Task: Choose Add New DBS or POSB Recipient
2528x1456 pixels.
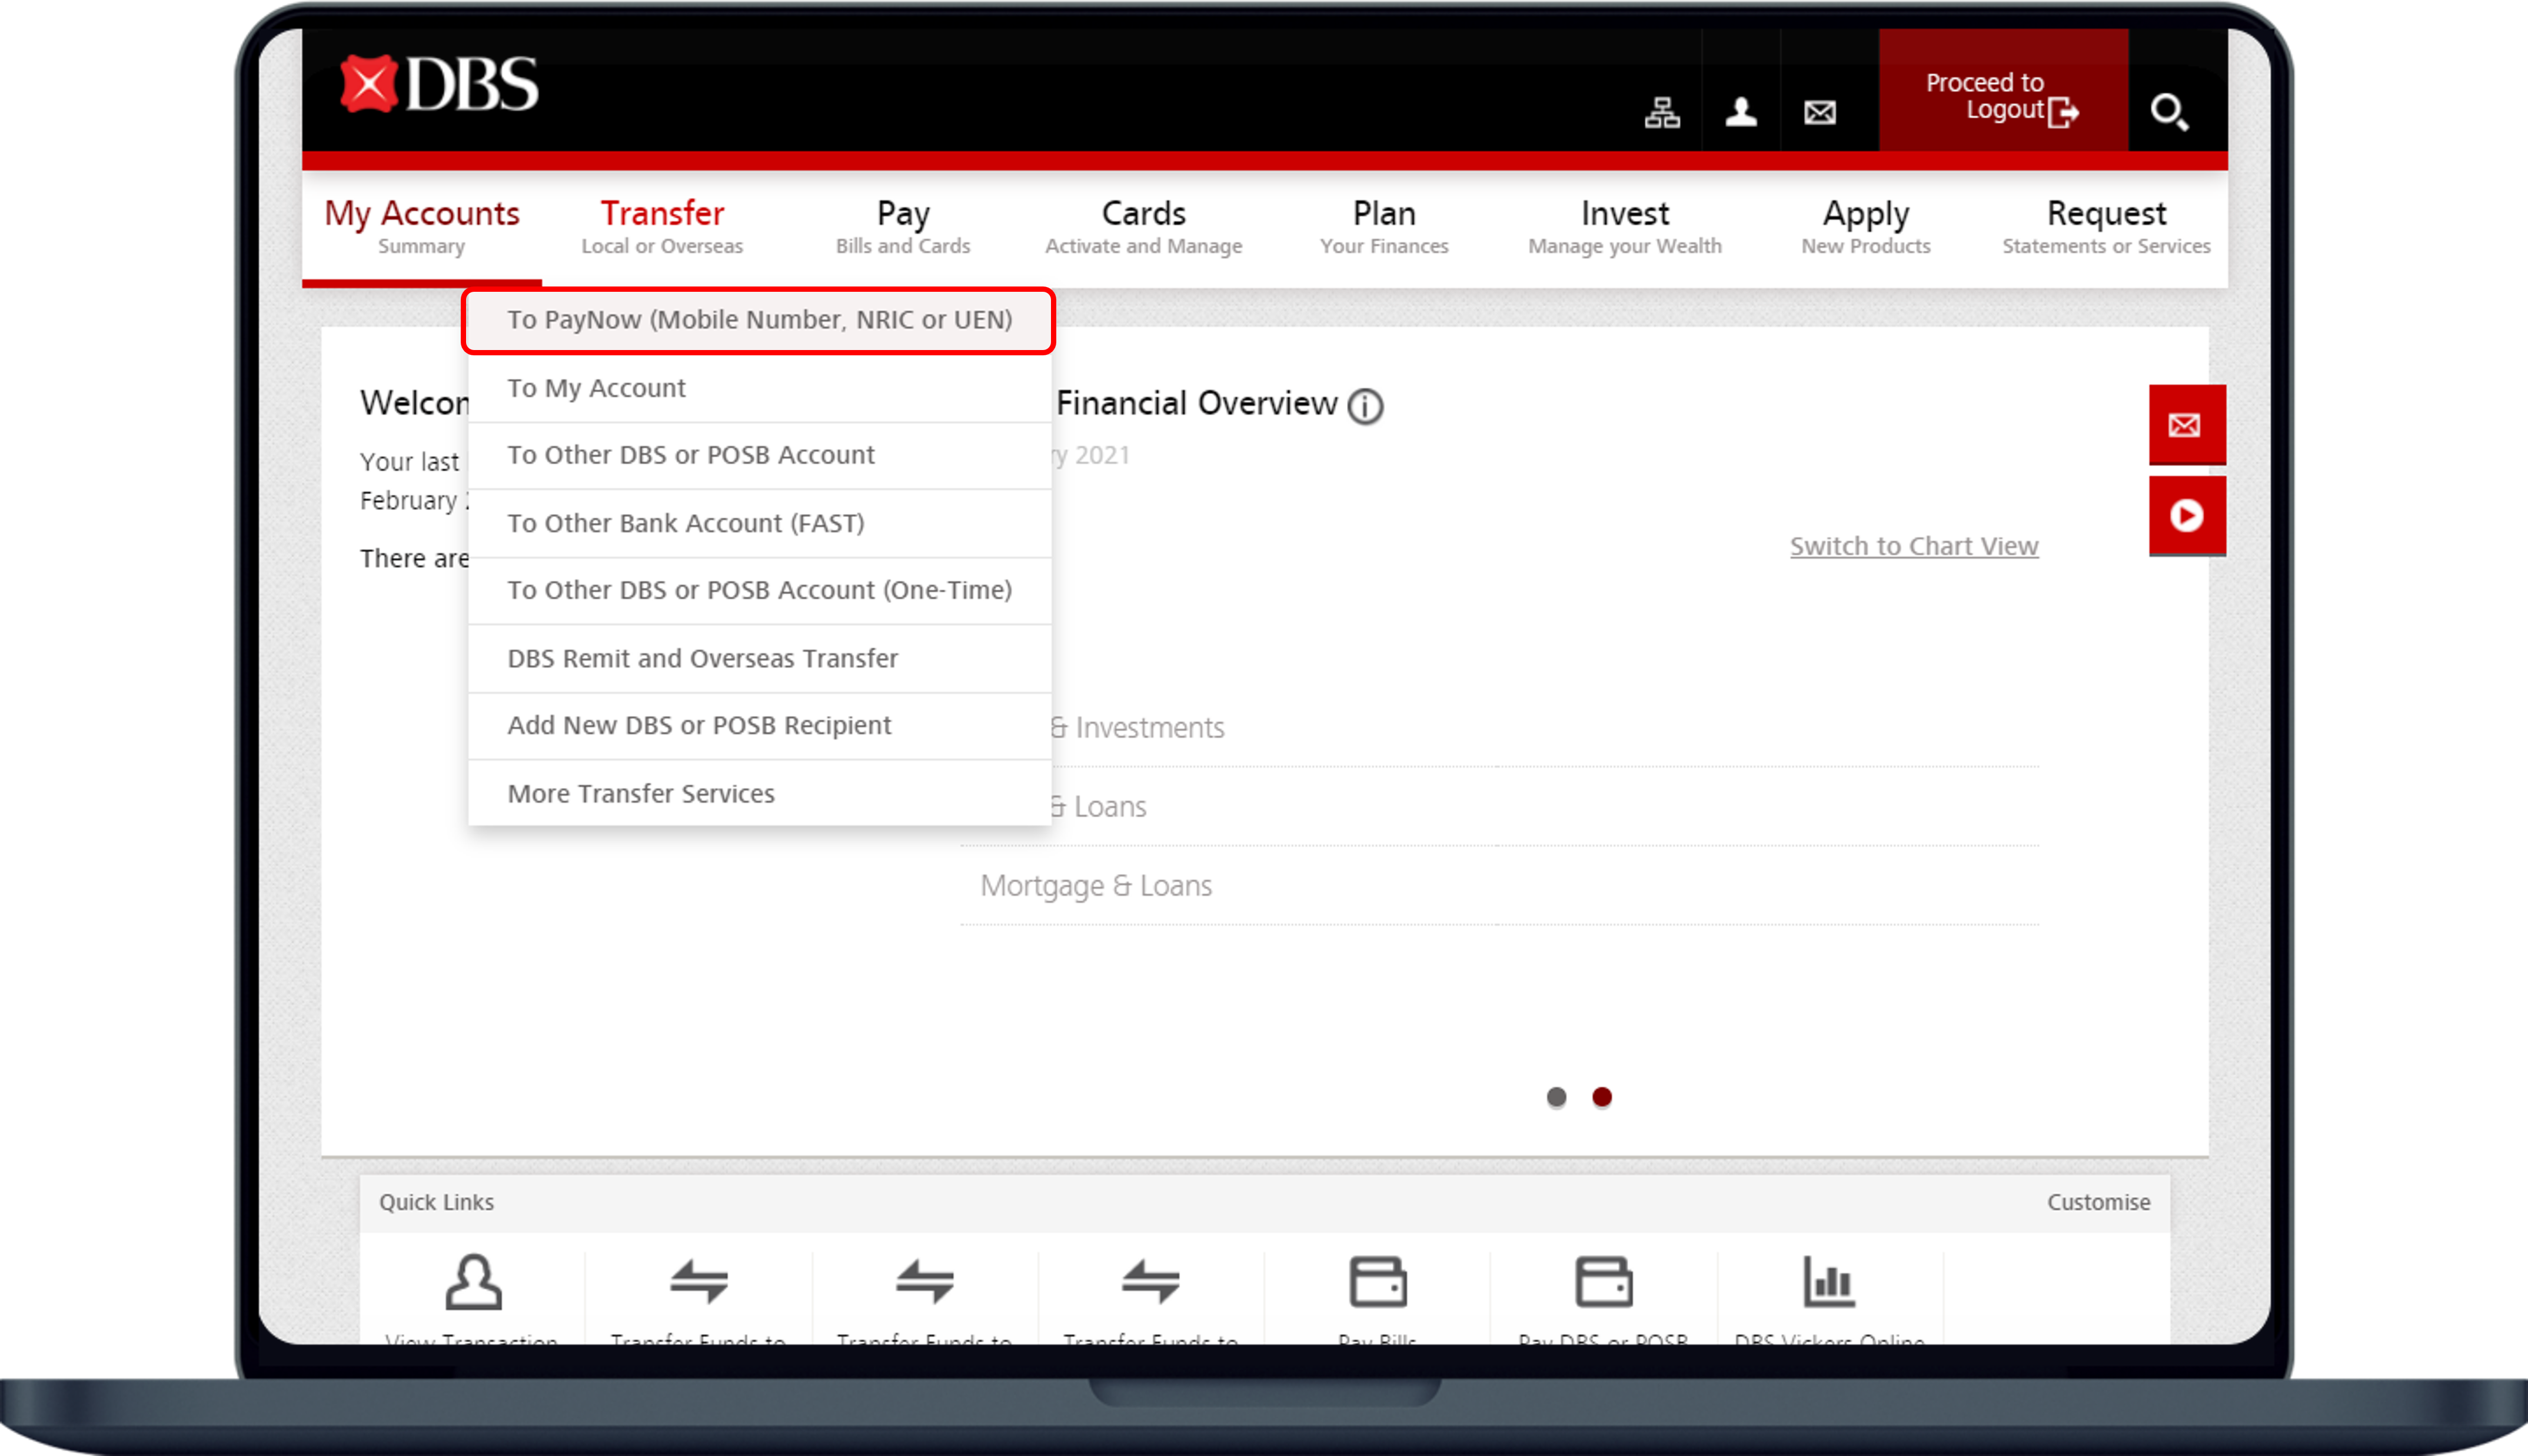Action: (759, 725)
